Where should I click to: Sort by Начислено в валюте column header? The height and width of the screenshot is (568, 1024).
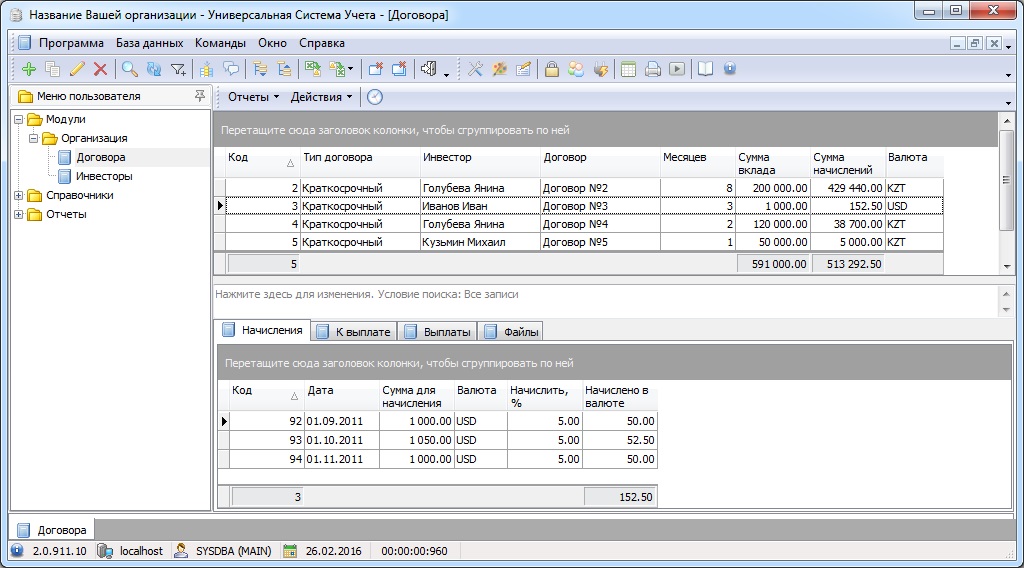point(620,396)
